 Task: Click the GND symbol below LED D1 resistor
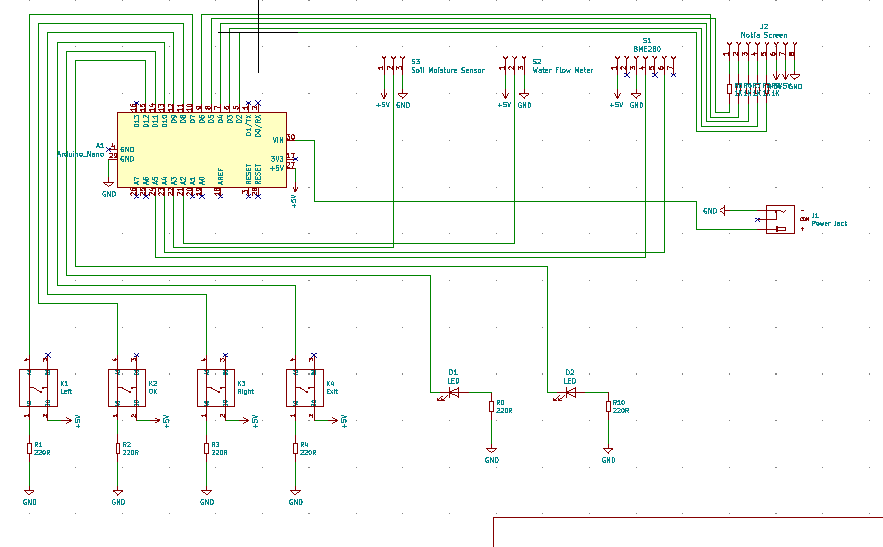point(491,458)
